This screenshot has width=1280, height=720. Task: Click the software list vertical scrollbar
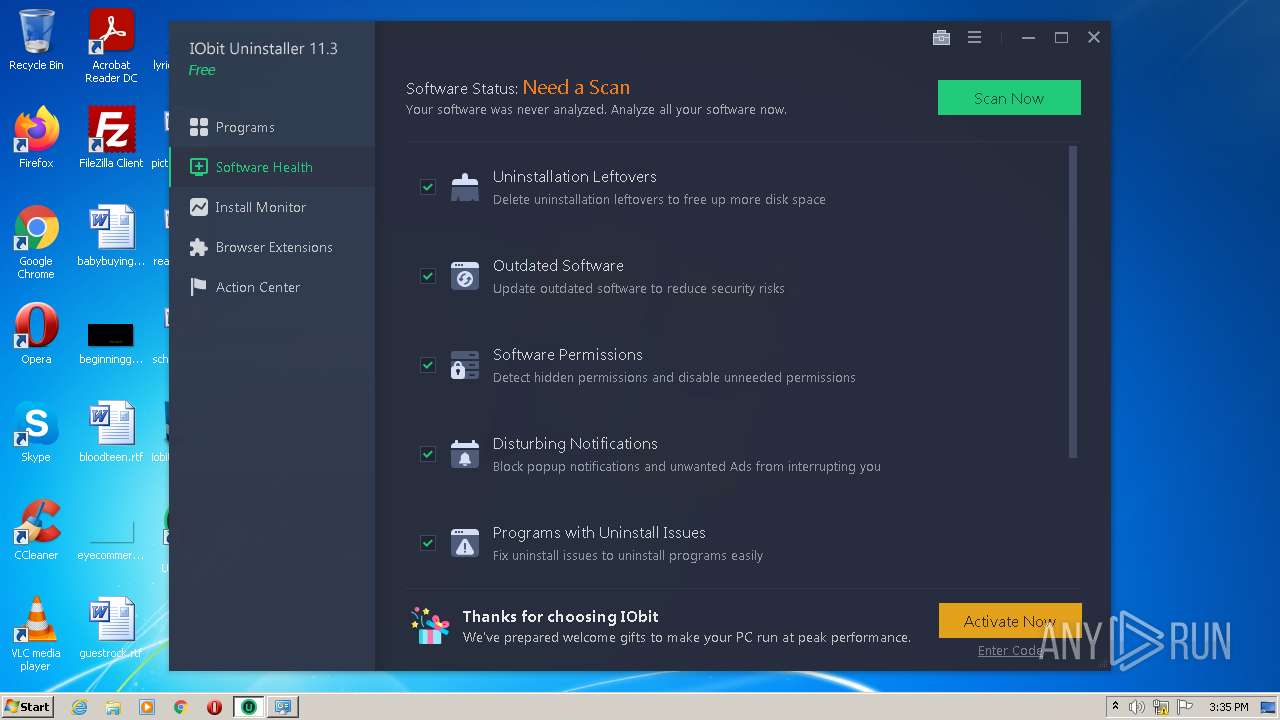[1073, 302]
